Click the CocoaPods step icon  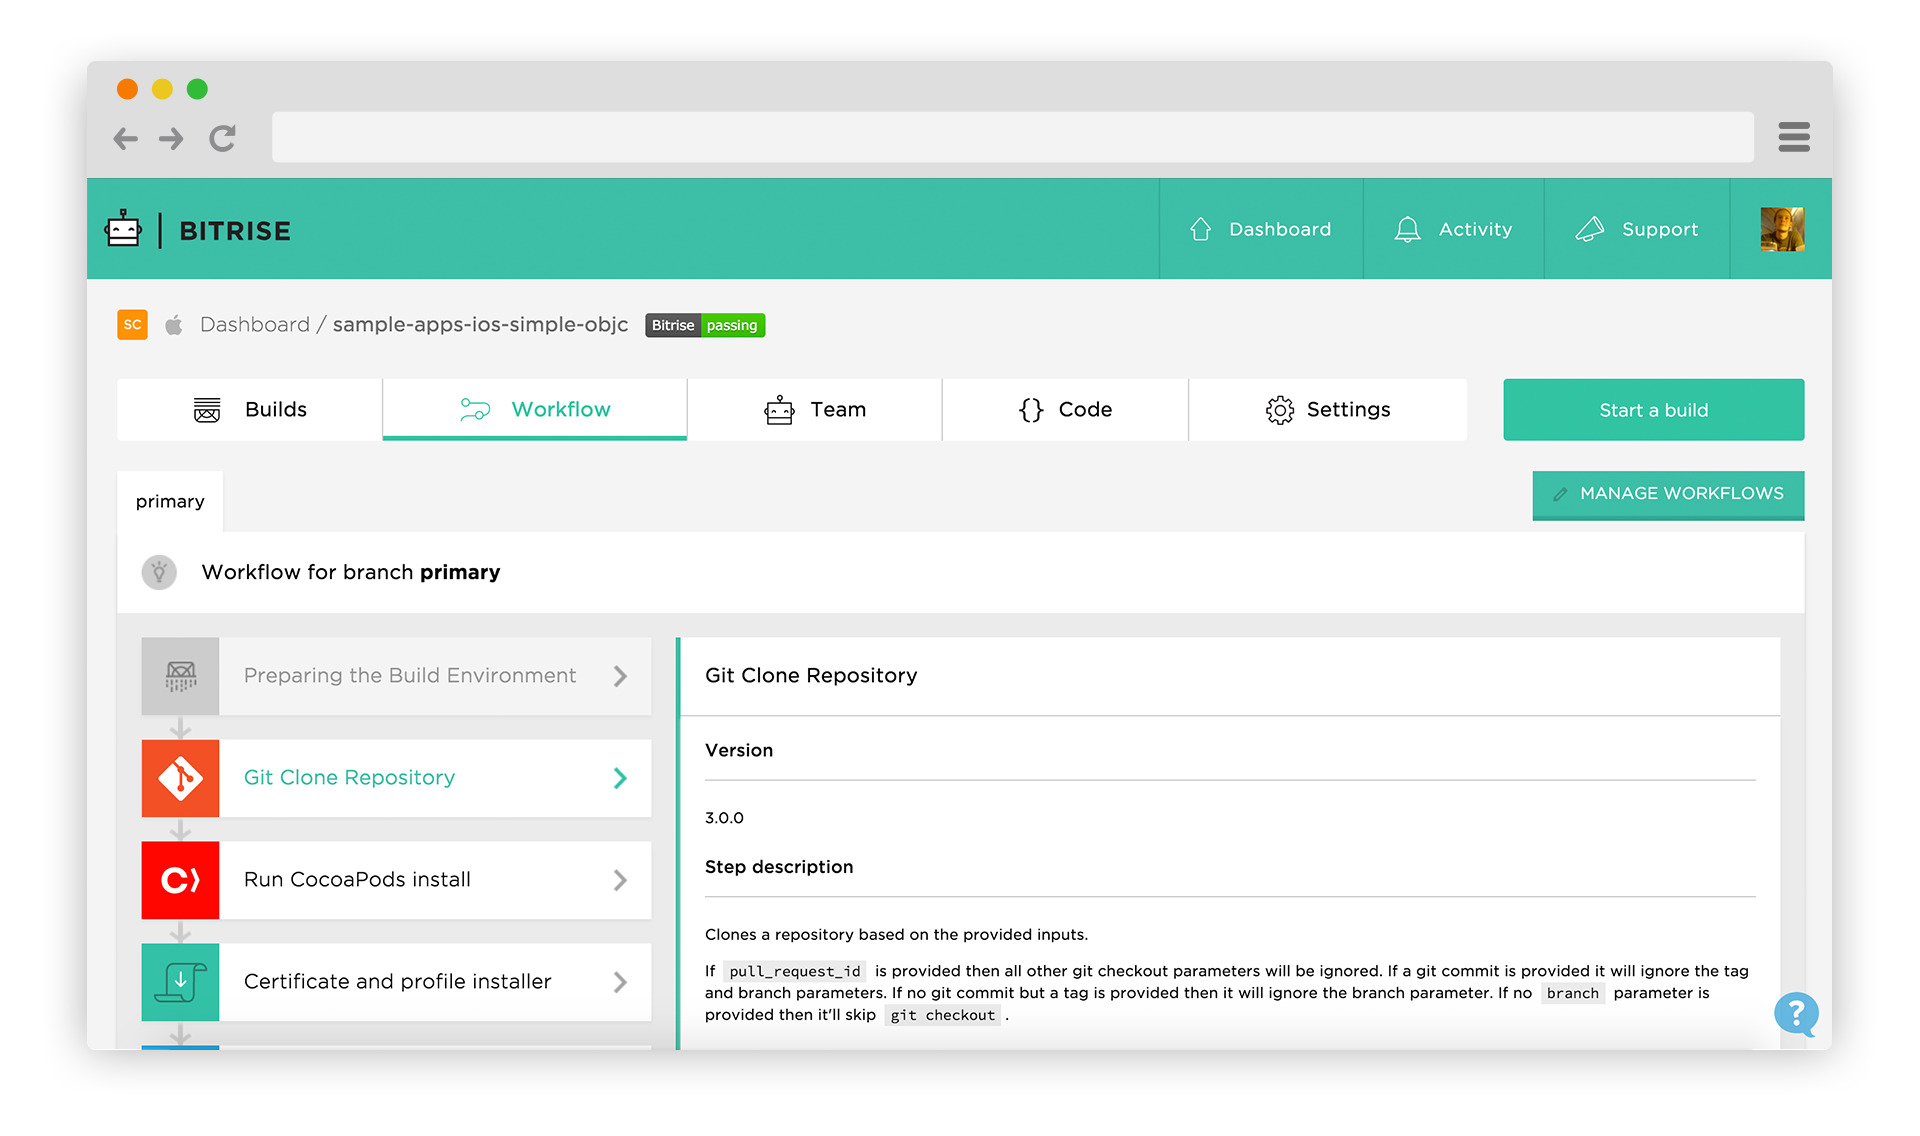click(x=180, y=880)
